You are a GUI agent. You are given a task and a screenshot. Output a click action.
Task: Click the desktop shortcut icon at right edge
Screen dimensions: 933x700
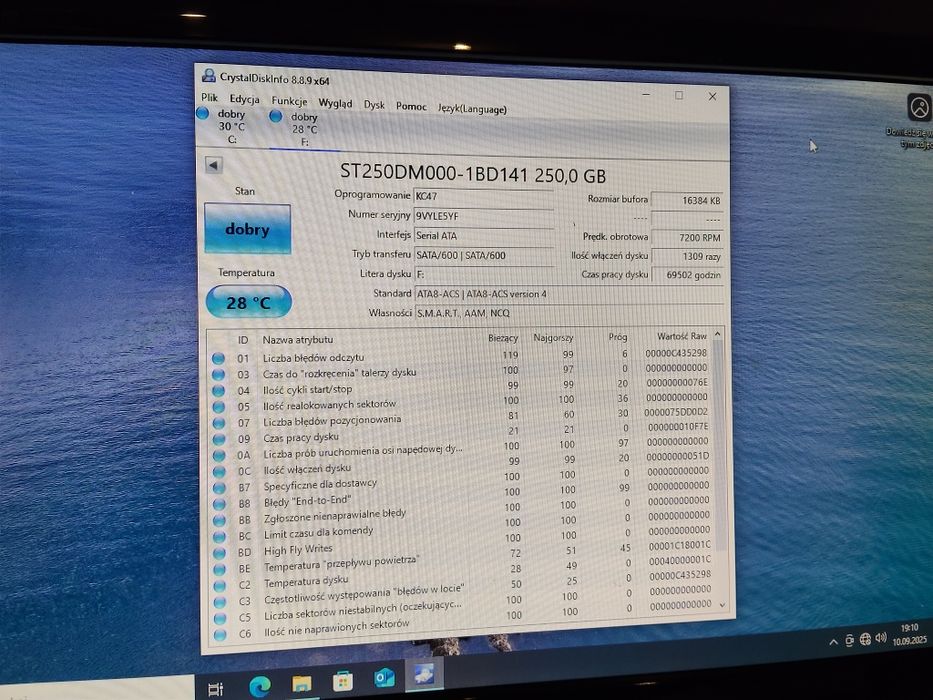pyautogui.click(x=919, y=108)
